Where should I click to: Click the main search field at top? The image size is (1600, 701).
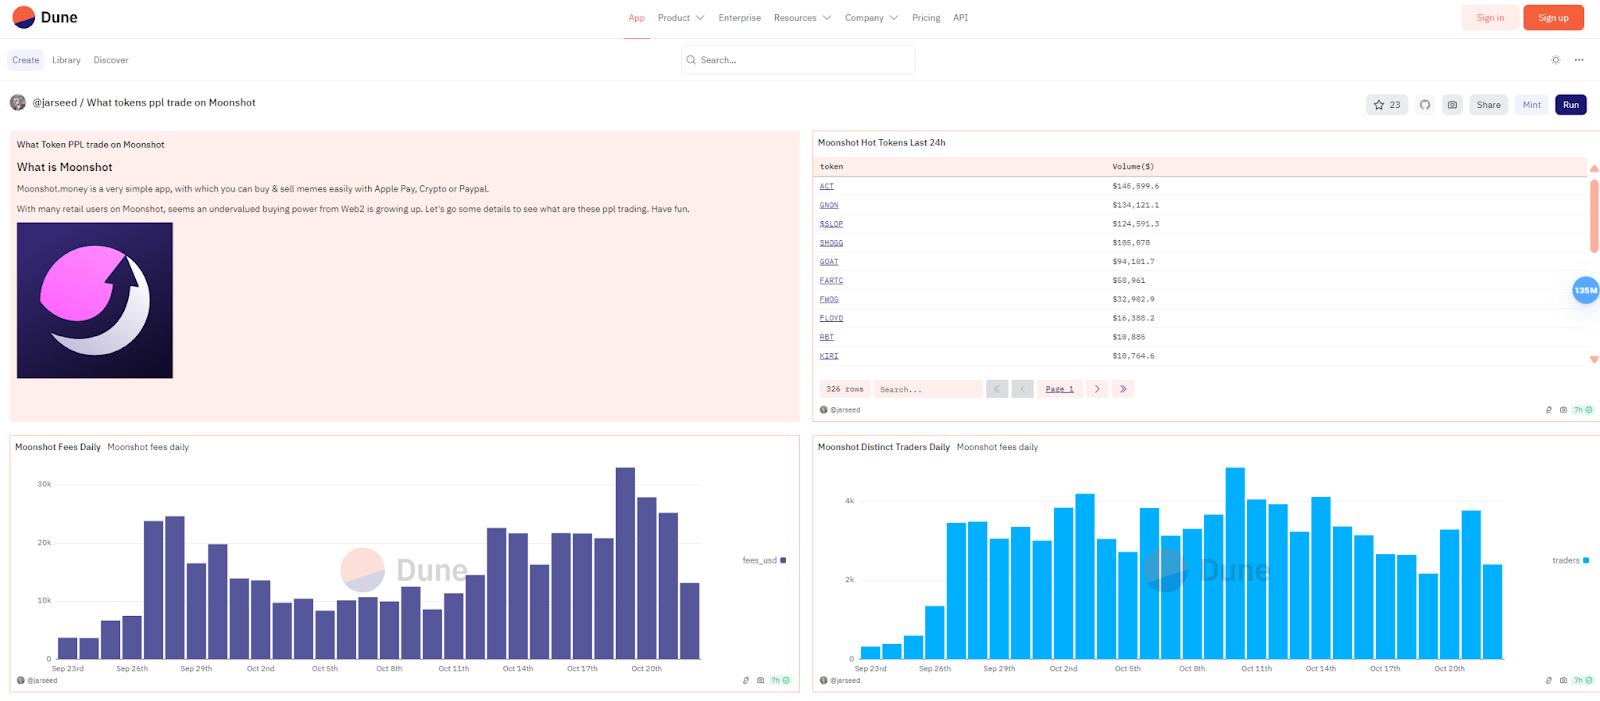798,60
